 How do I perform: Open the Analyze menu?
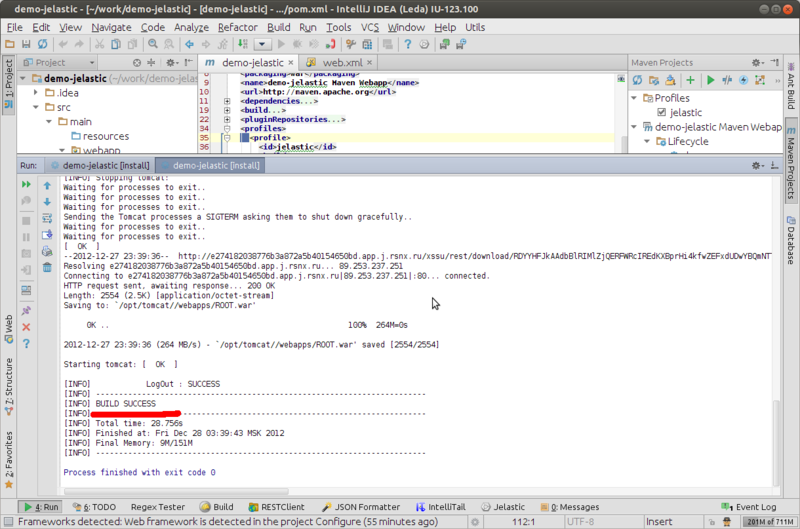191,28
